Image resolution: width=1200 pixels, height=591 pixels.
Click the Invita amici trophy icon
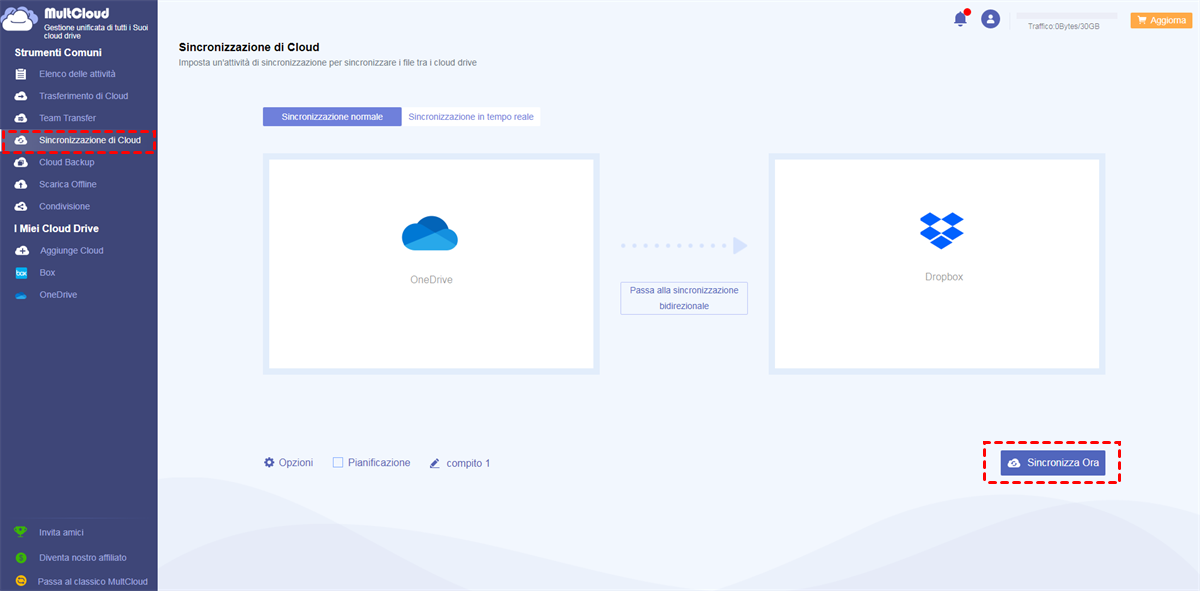21,533
